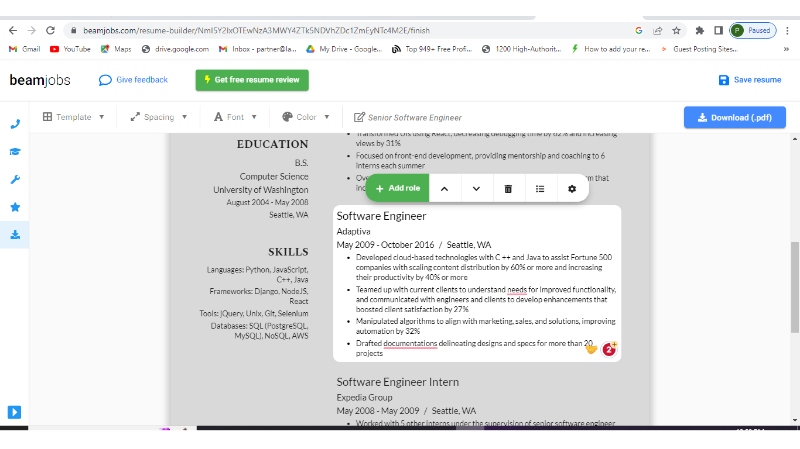Click the blue play button at bottom left

[x=14, y=412]
